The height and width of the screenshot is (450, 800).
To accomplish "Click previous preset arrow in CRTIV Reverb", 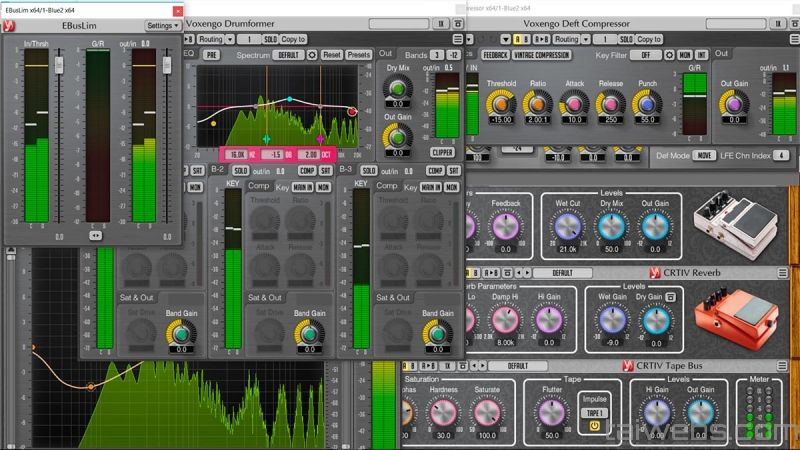I will (519, 273).
